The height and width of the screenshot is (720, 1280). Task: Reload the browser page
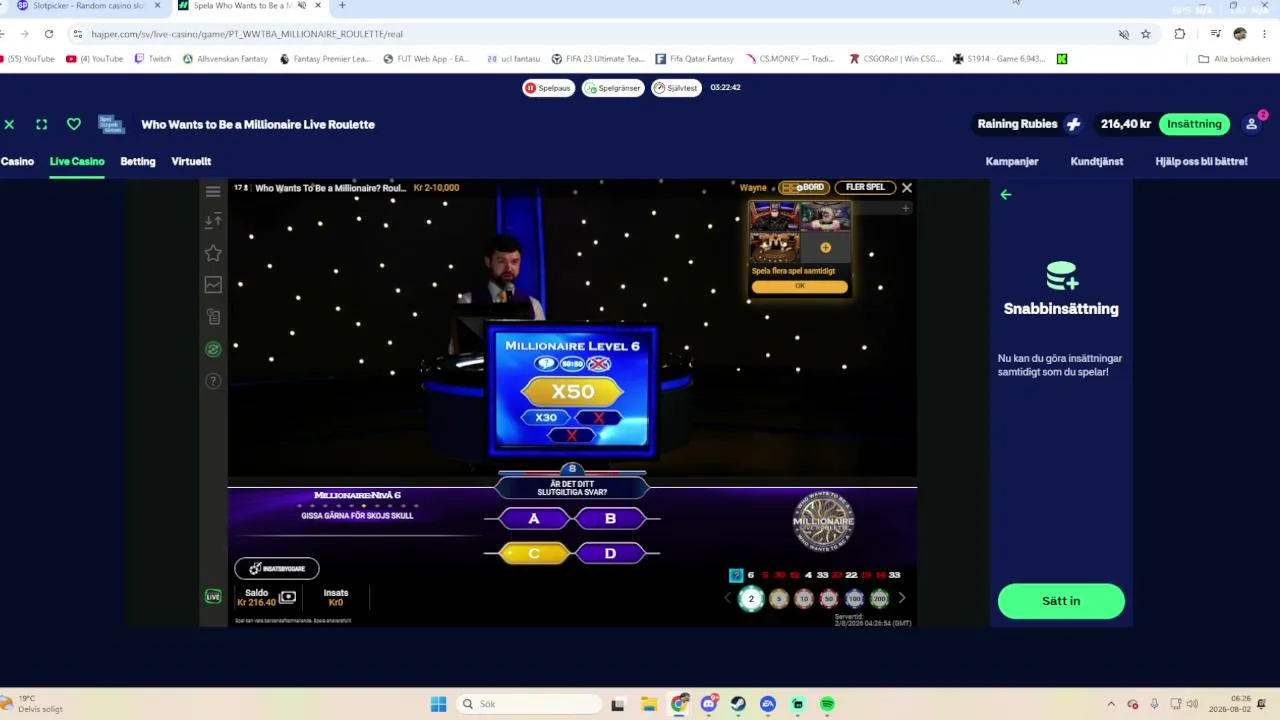[48, 34]
